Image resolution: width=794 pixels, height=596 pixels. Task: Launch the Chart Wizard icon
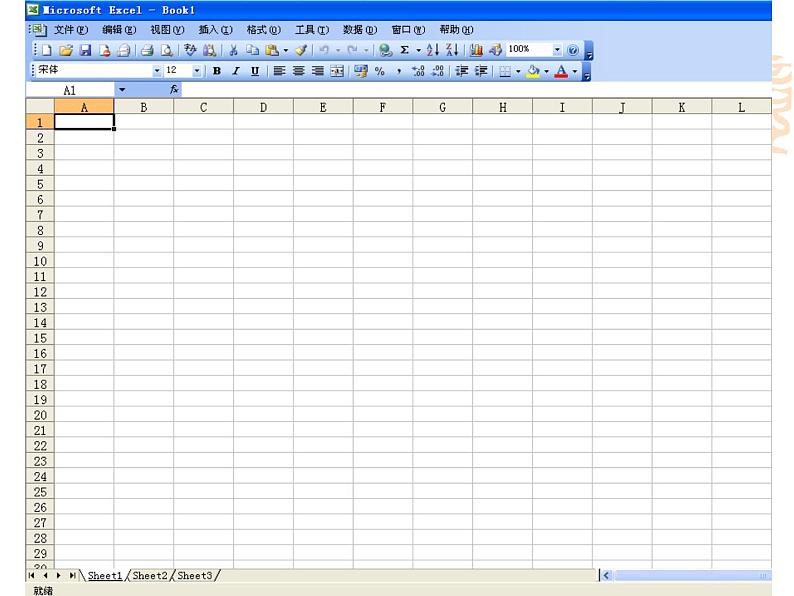coord(476,50)
